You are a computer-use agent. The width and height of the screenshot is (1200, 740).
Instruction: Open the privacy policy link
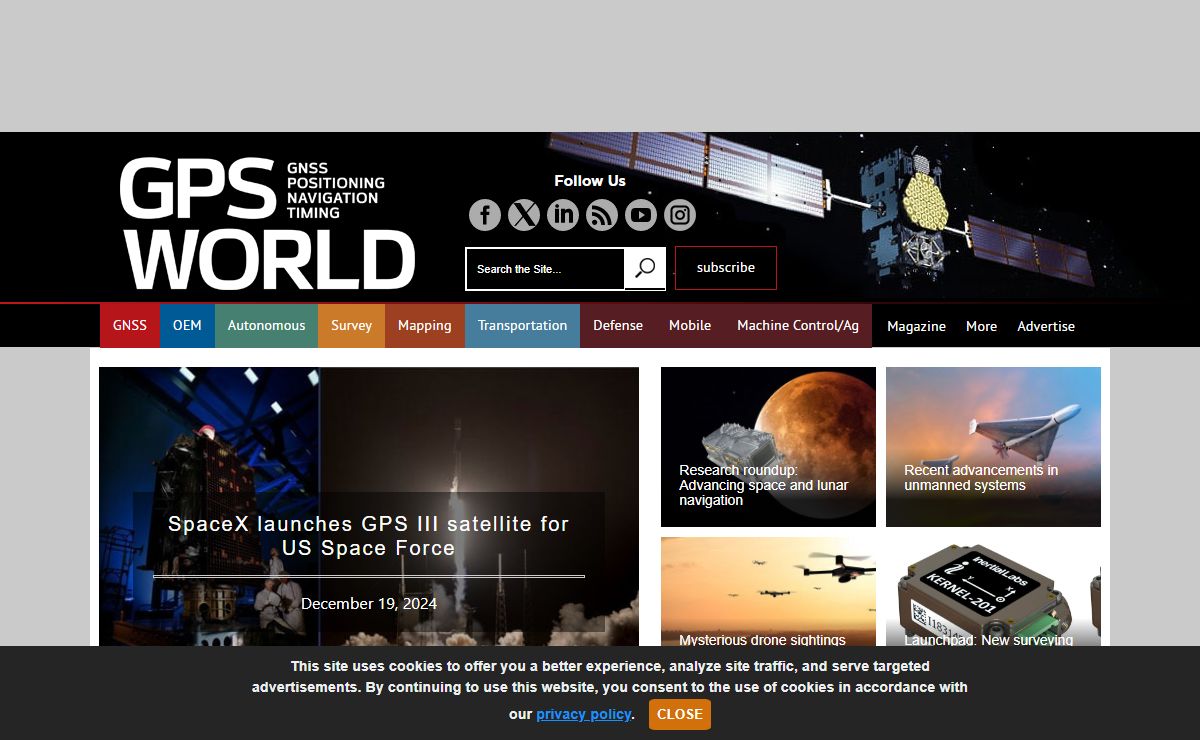(584, 714)
